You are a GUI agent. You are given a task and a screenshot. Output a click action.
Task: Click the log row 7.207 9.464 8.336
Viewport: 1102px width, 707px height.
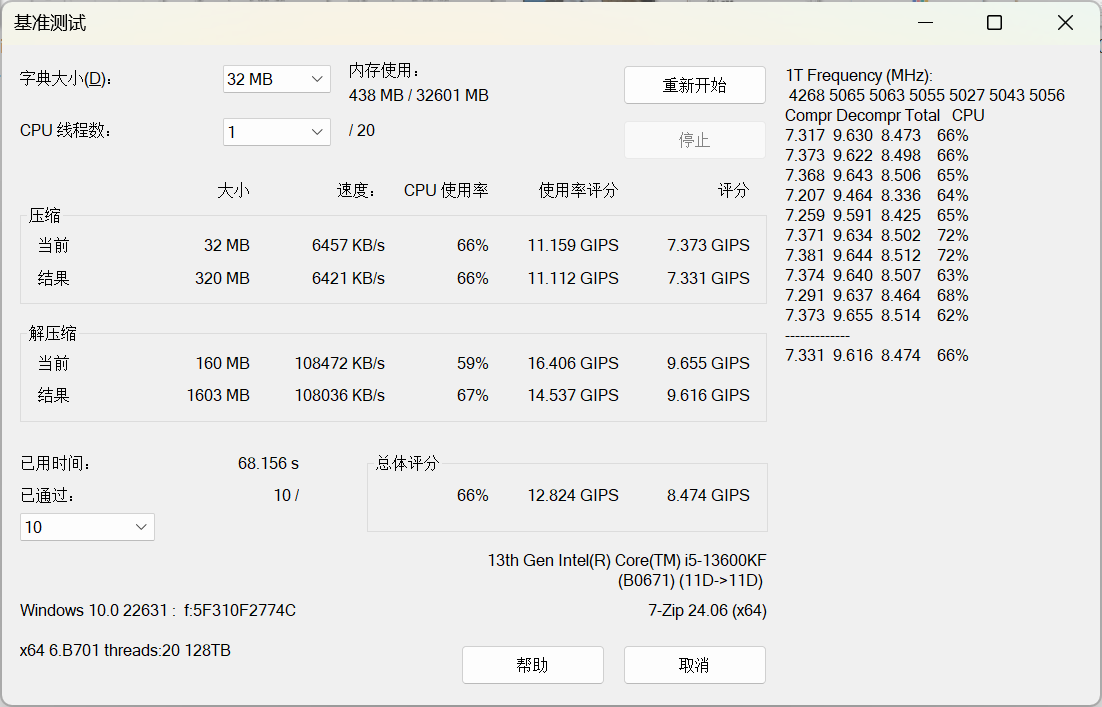click(x=876, y=195)
